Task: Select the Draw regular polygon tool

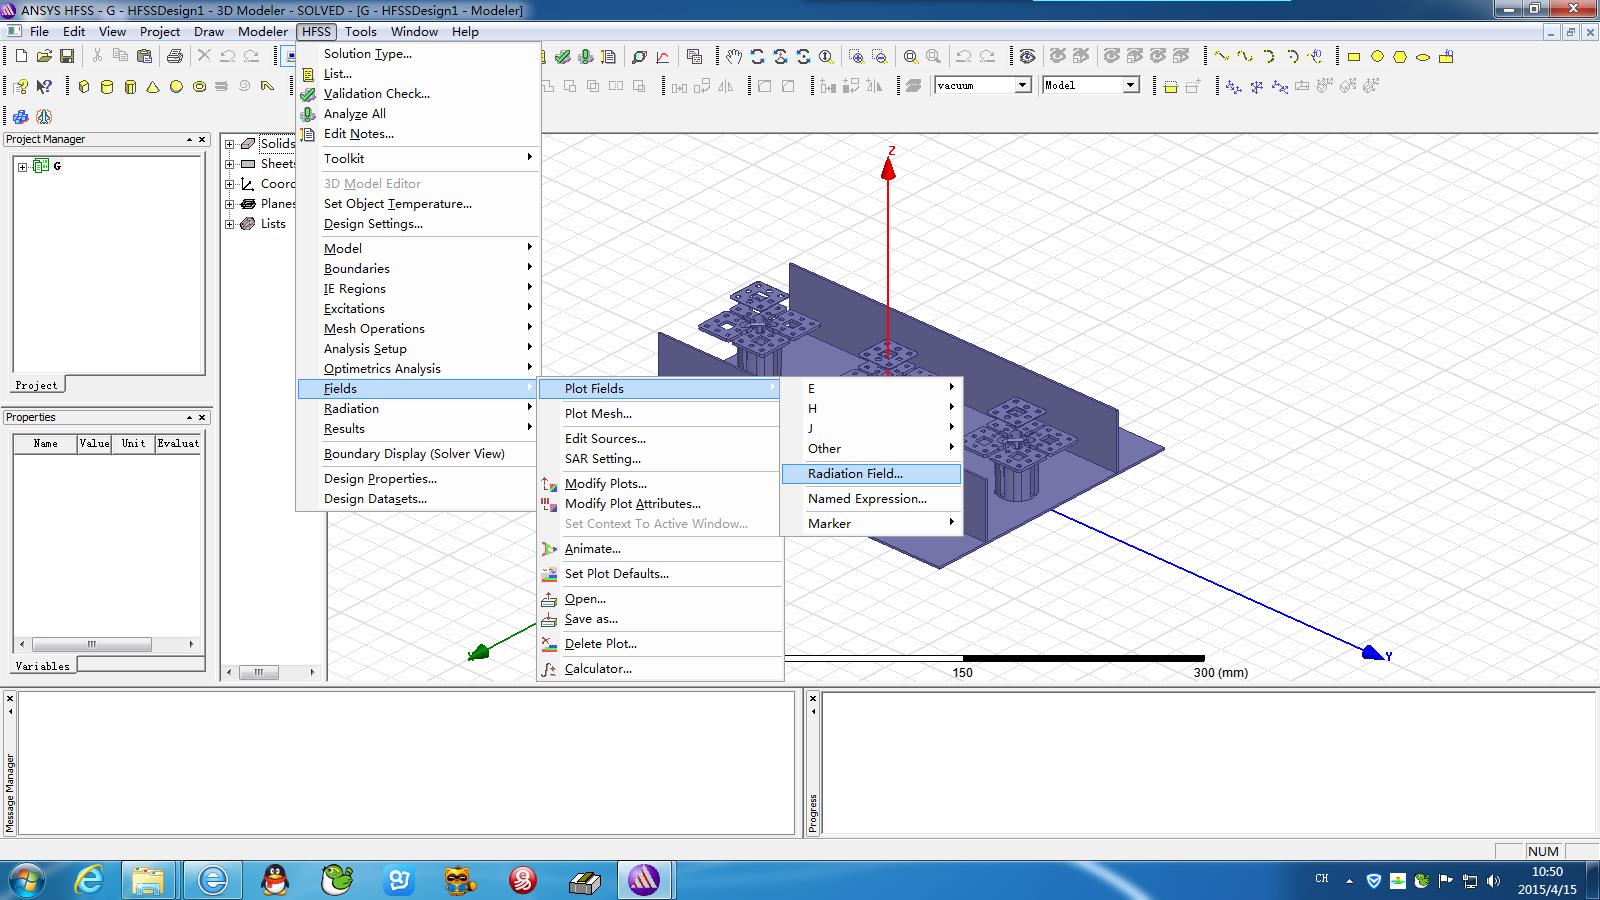Action: [x=1400, y=57]
